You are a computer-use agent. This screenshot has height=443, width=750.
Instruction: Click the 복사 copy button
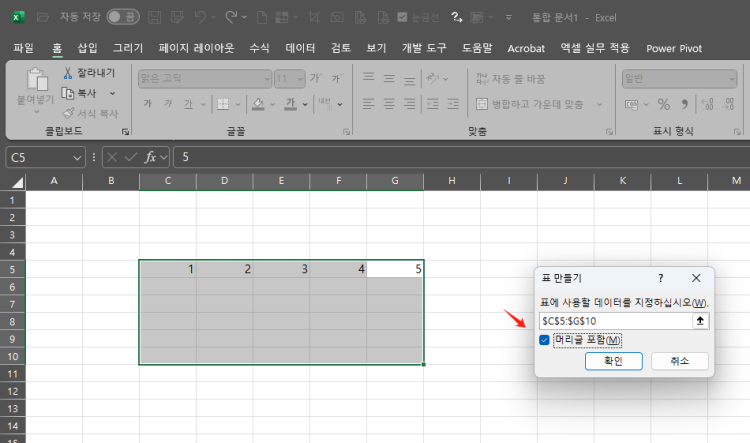(x=79, y=93)
